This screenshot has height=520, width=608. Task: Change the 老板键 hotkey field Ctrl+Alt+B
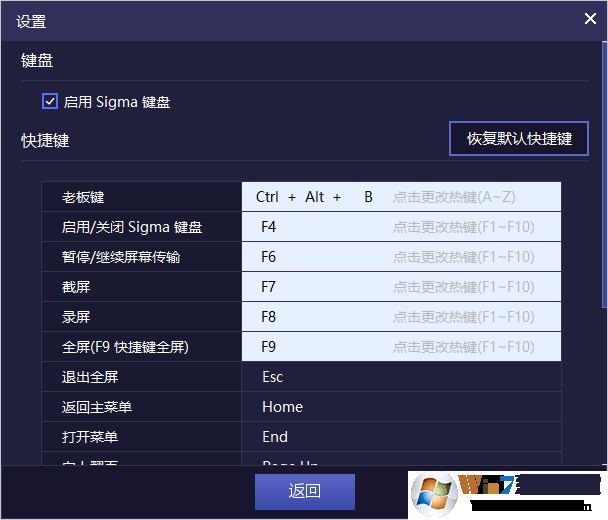coord(401,197)
